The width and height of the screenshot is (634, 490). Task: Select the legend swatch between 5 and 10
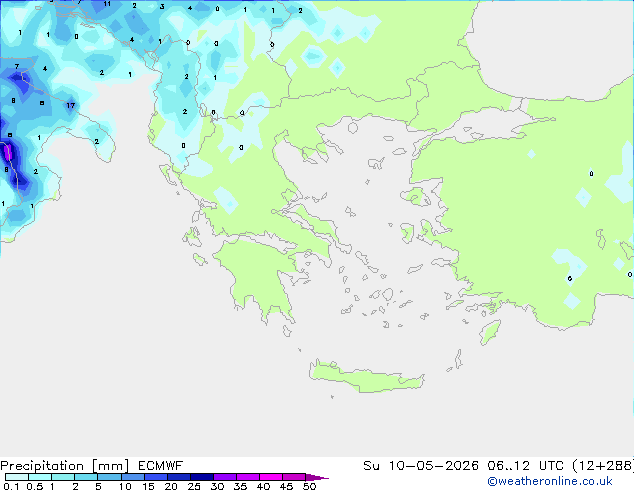[109, 477]
